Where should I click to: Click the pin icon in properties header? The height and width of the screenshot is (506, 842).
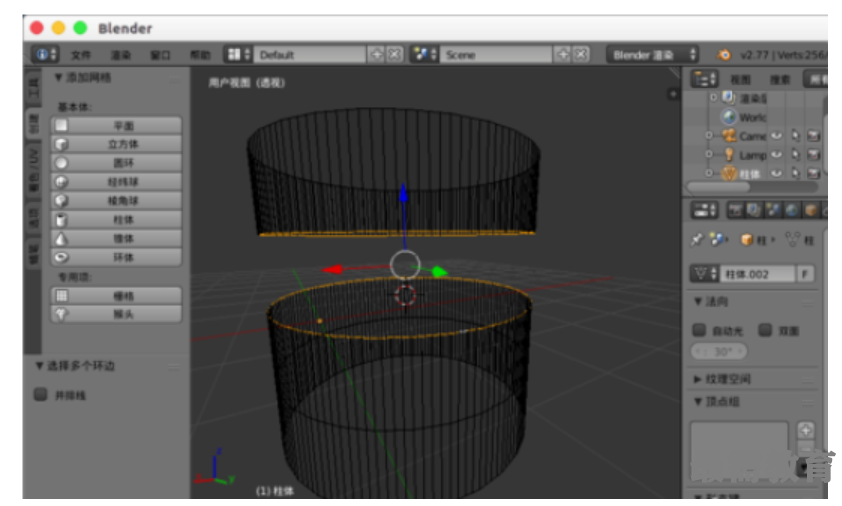(x=697, y=240)
